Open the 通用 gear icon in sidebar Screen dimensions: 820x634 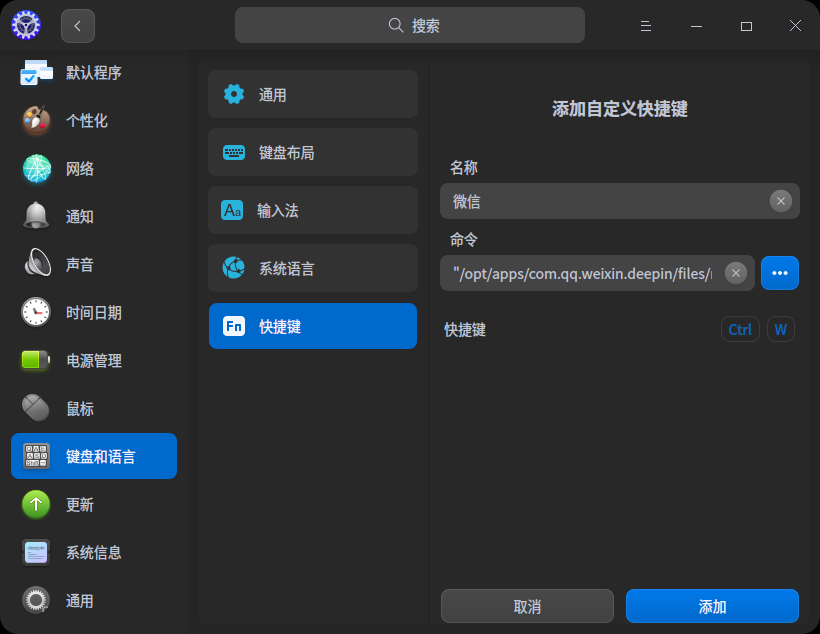click(x=36, y=600)
